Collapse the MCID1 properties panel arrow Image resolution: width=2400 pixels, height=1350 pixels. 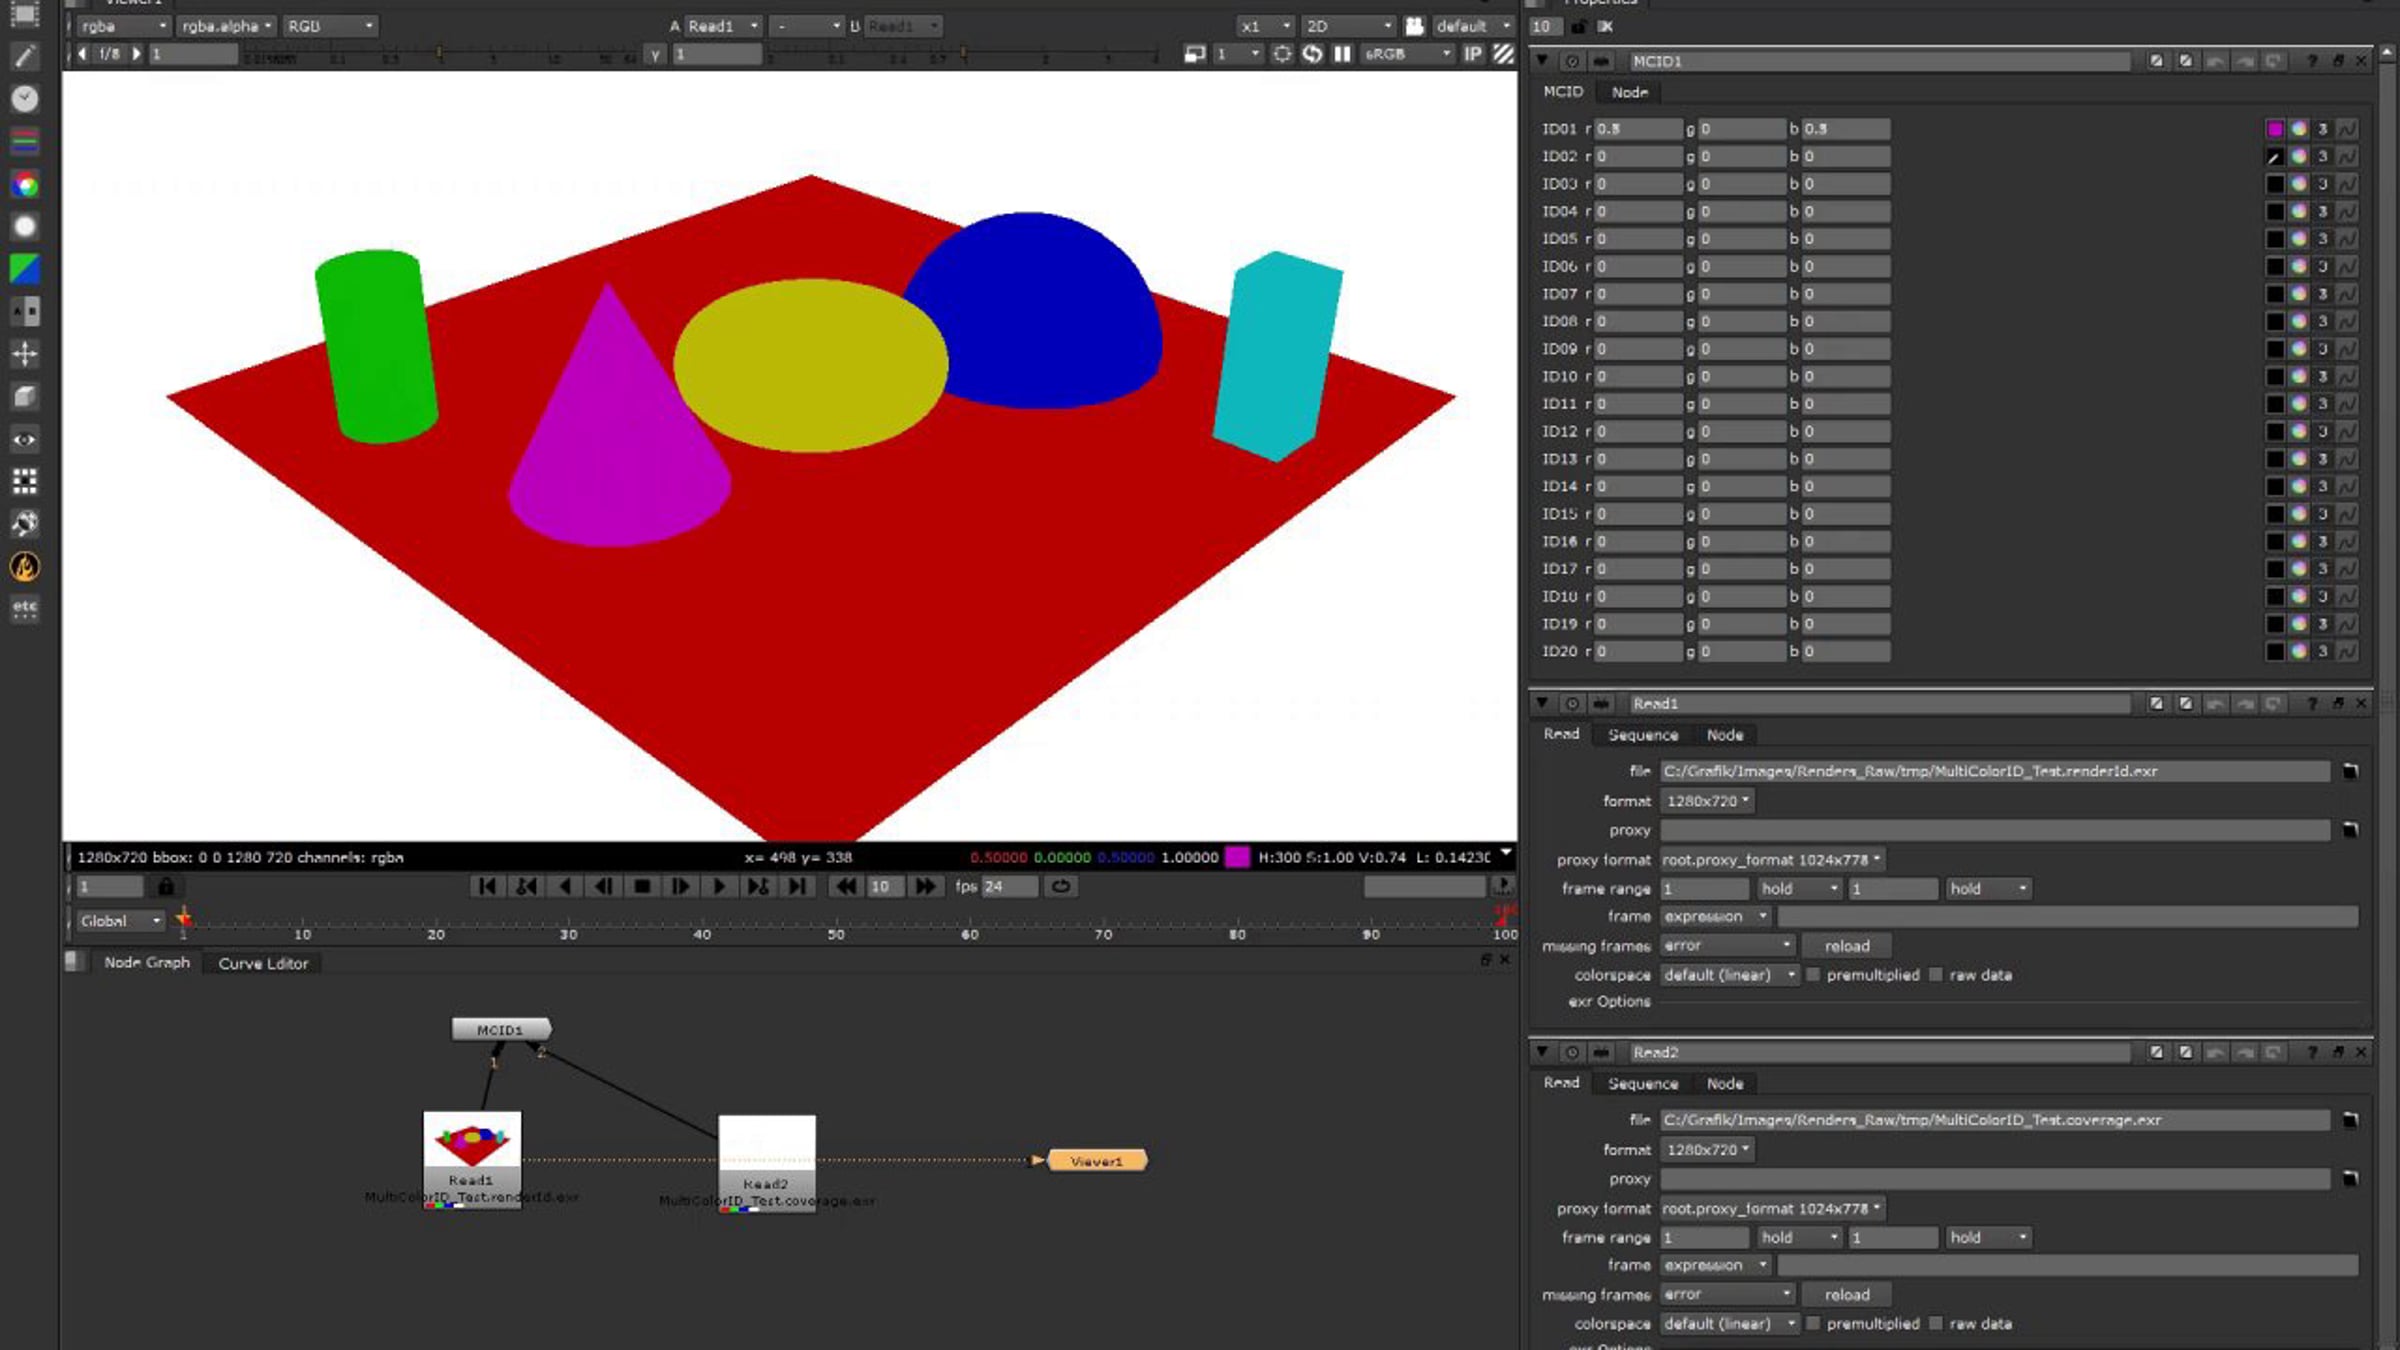point(1542,61)
